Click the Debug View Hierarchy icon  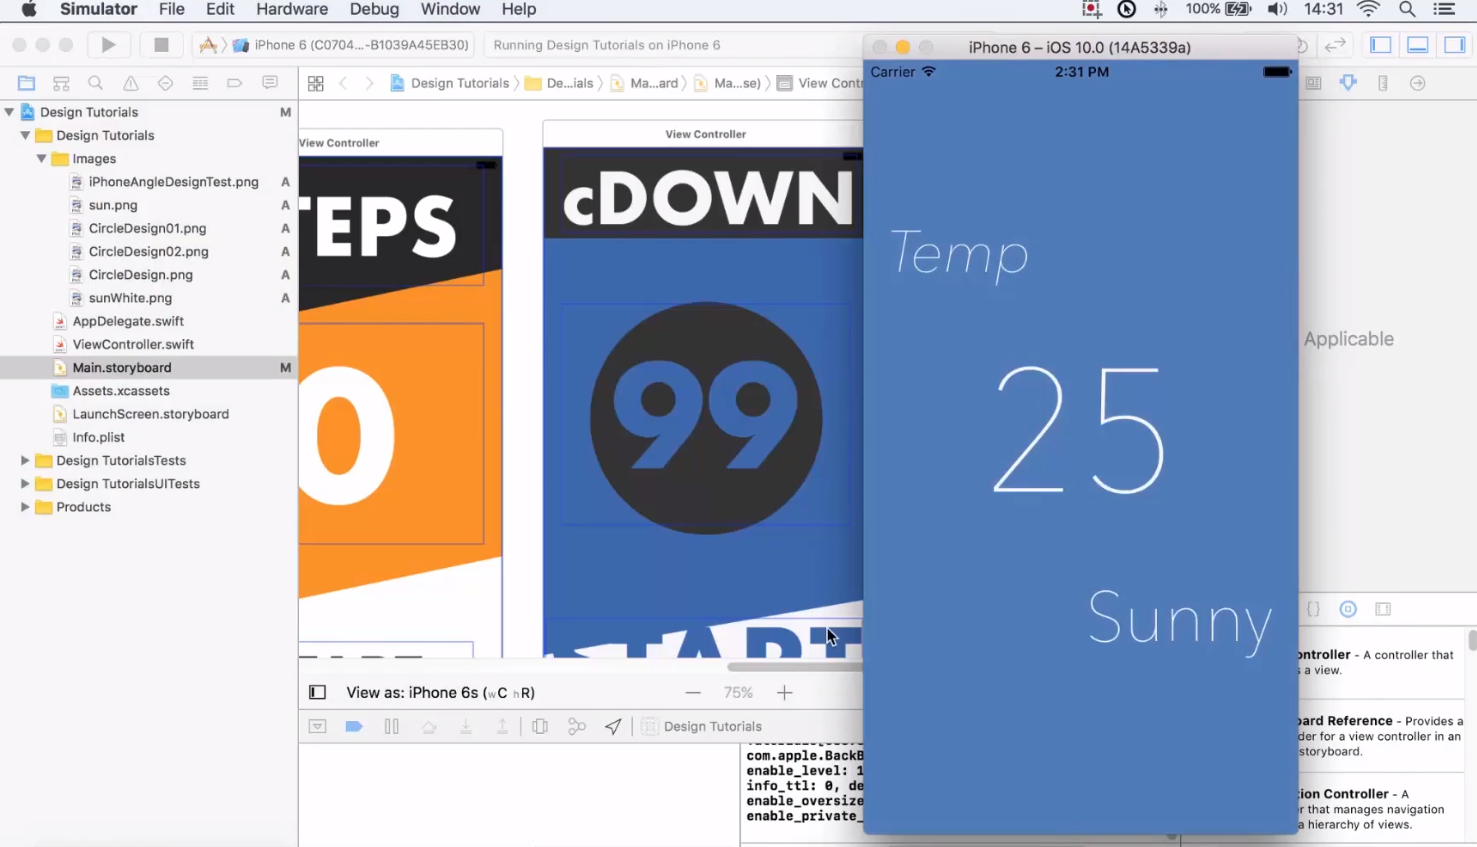point(540,726)
